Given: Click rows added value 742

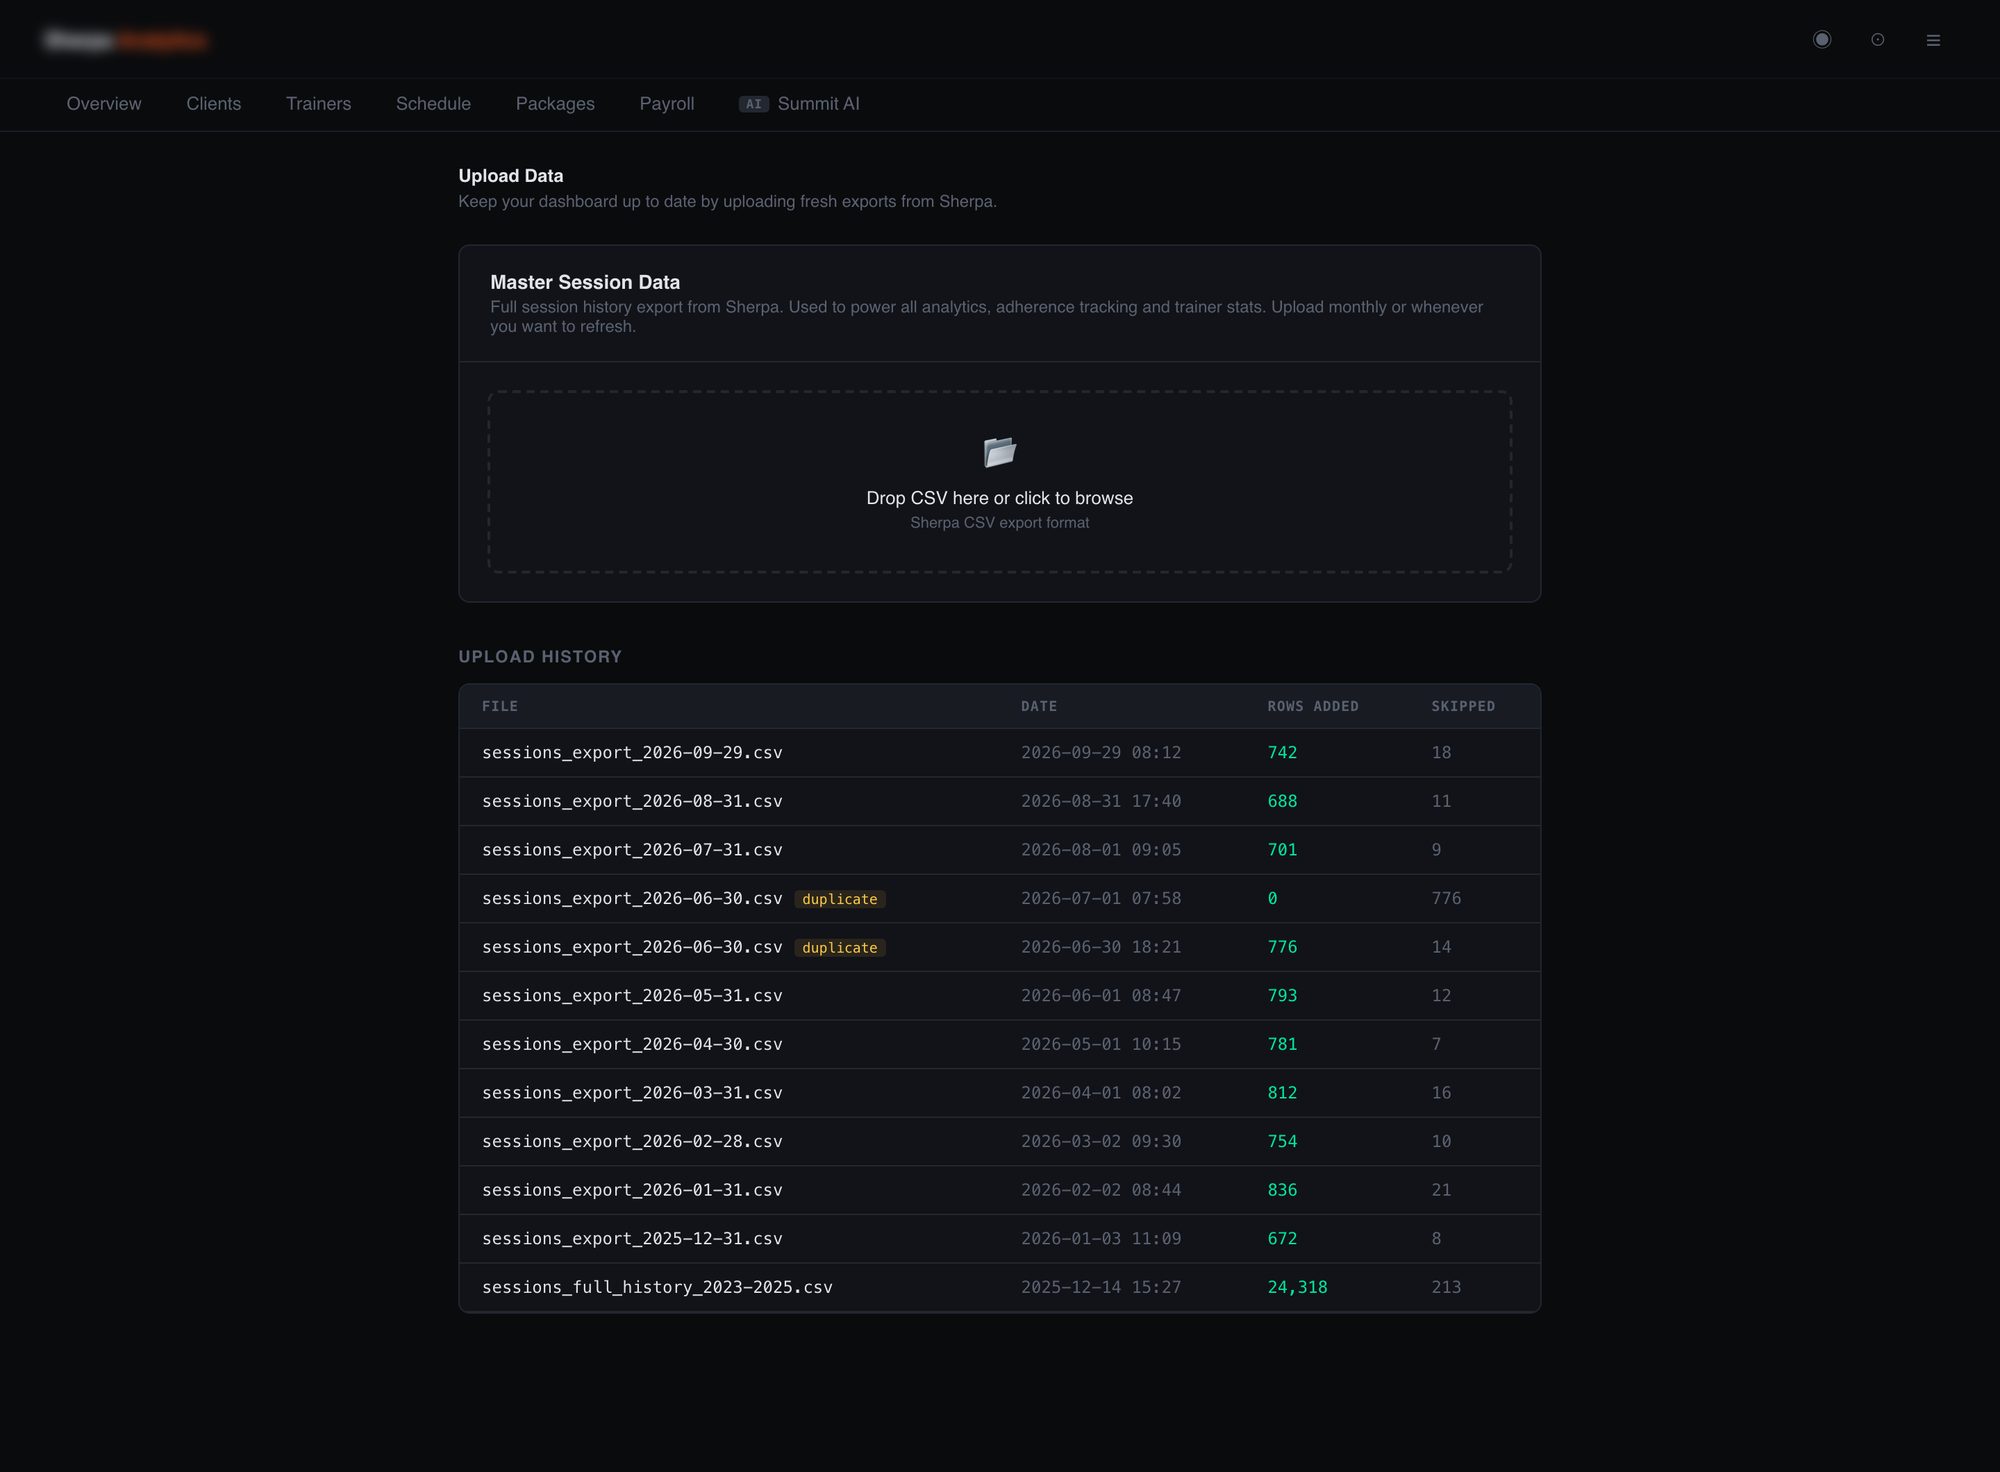Looking at the screenshot, I should click(1282, 753).
